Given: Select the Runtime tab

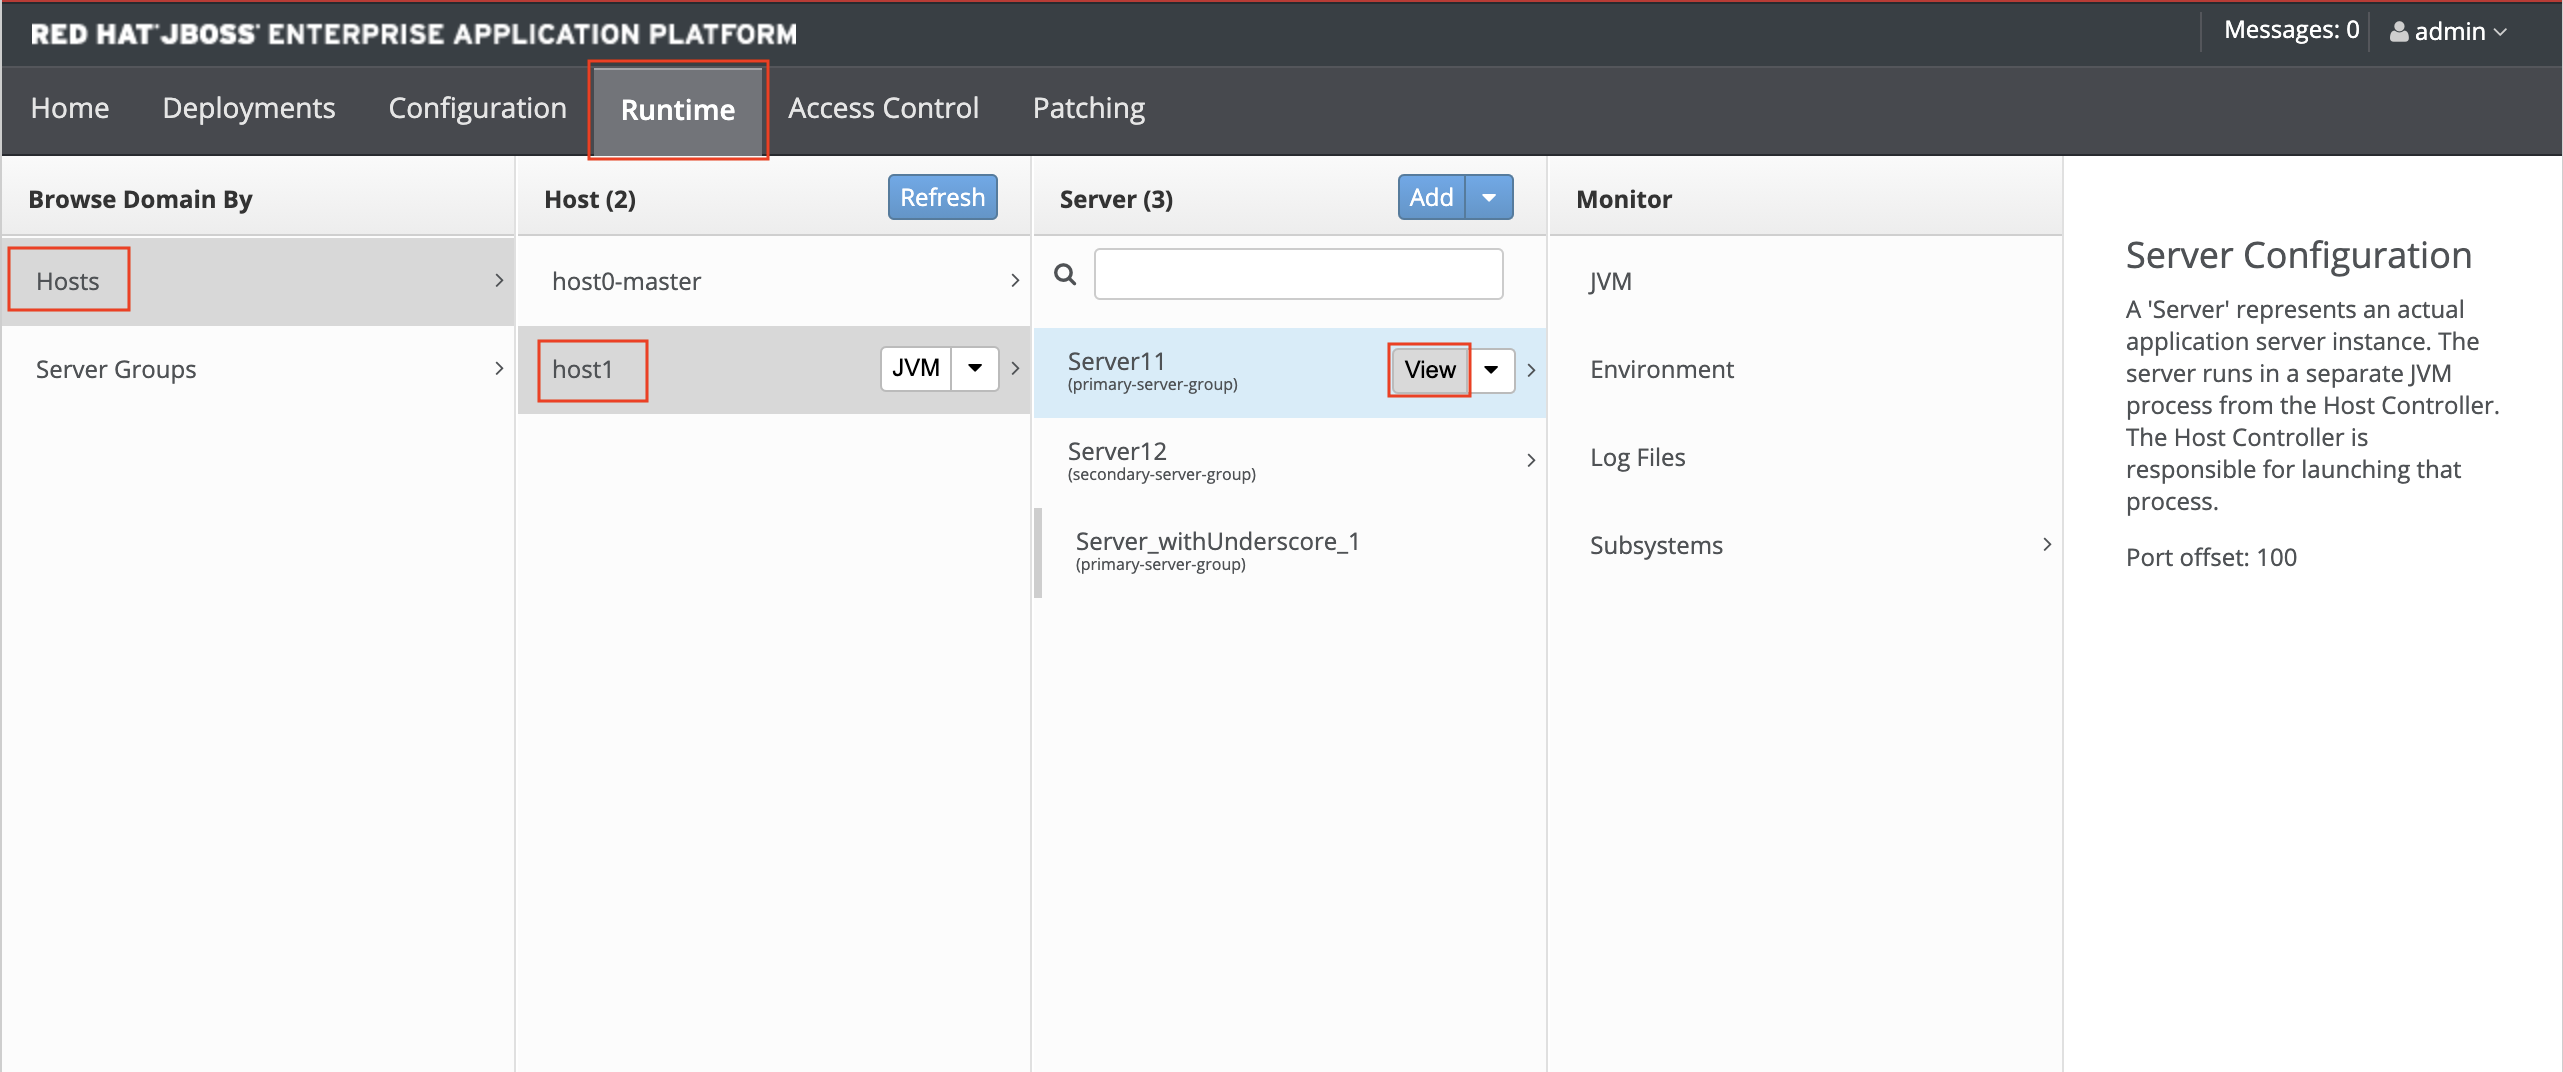Looking at the screenshot, I should [x=678, y=110].
